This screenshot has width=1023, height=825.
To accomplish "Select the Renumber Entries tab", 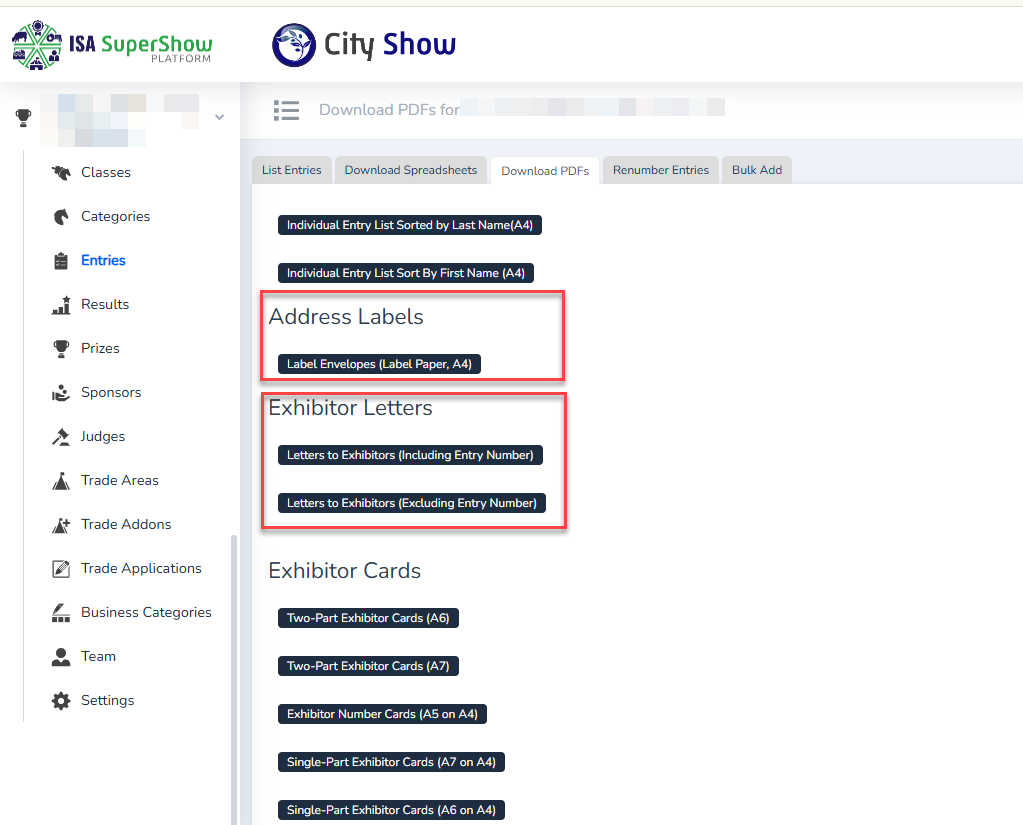I will (660, 170).
